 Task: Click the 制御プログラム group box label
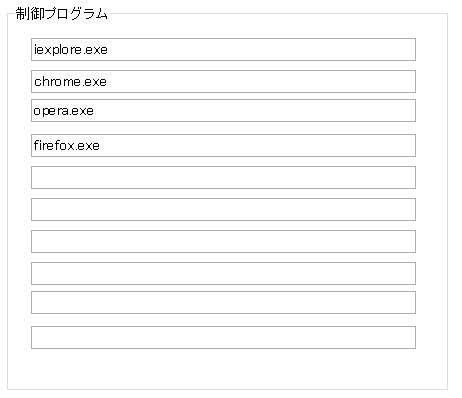pos(62,14)
